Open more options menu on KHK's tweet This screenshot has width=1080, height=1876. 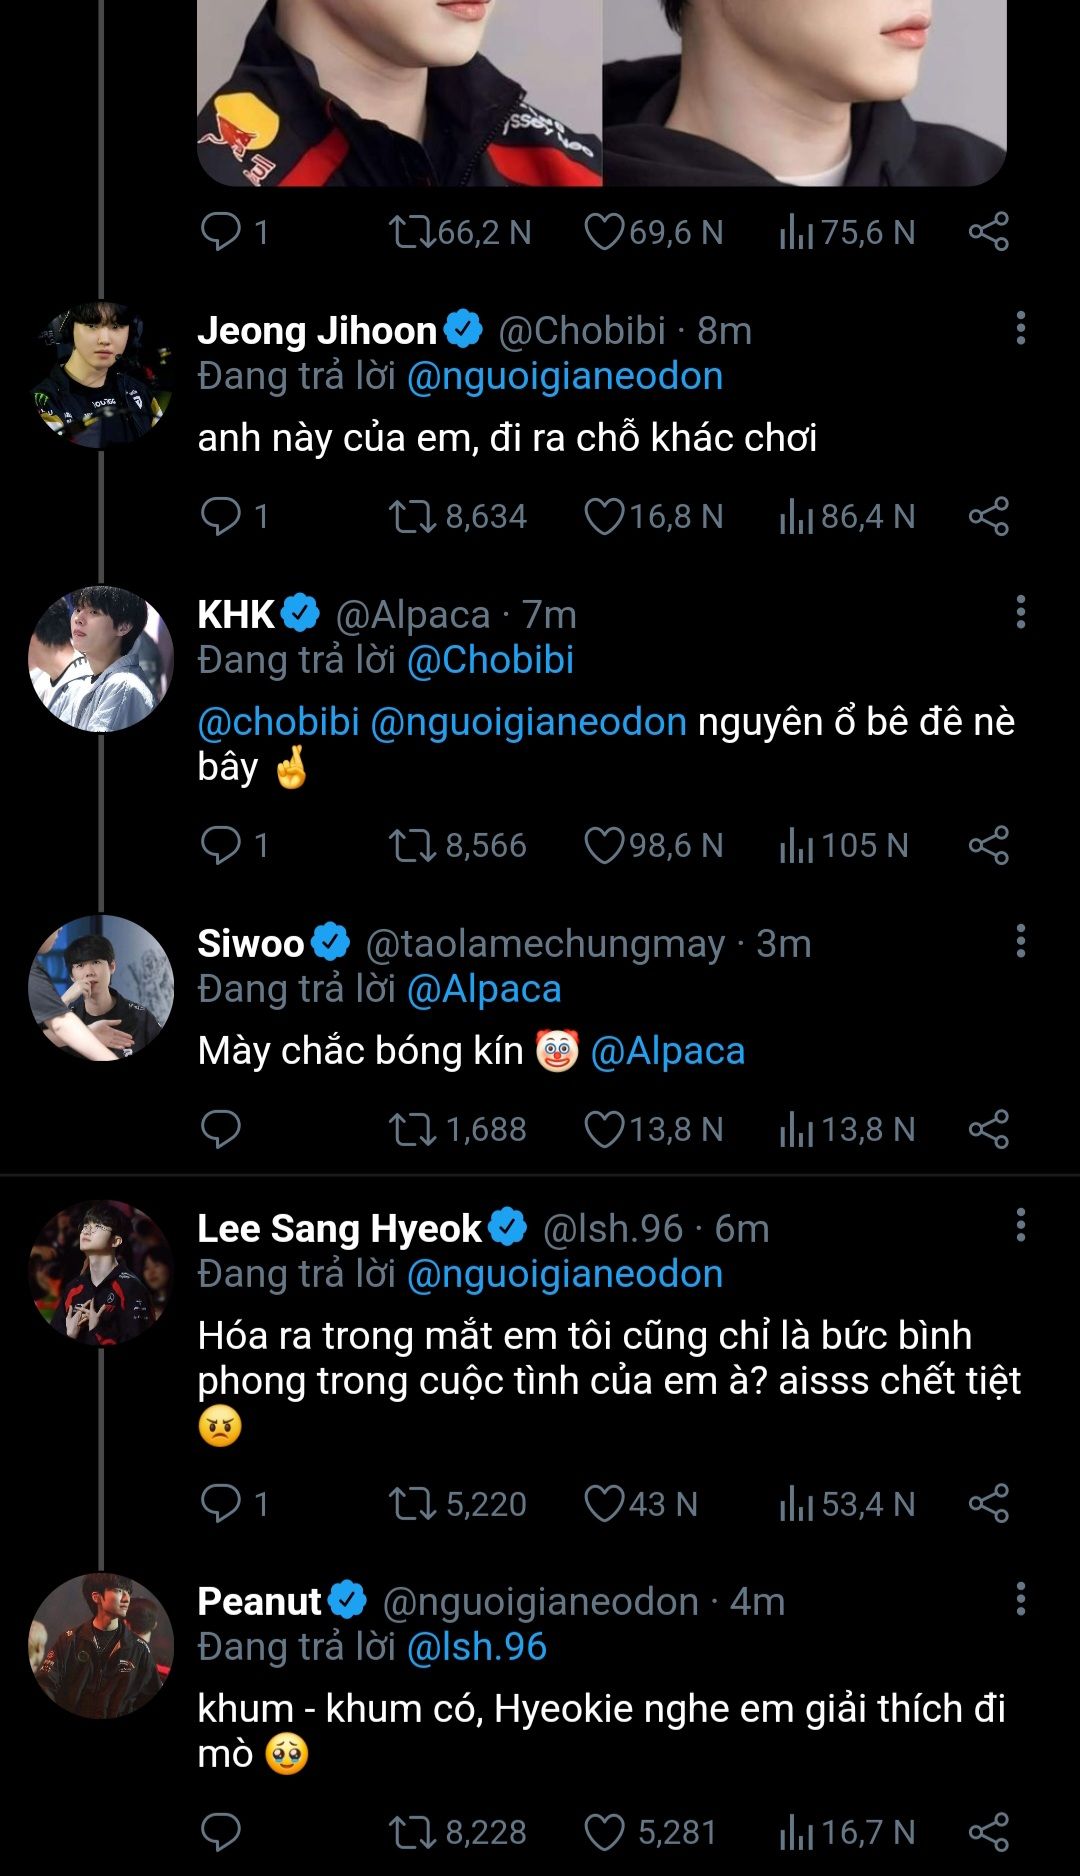pos(1020,612)
